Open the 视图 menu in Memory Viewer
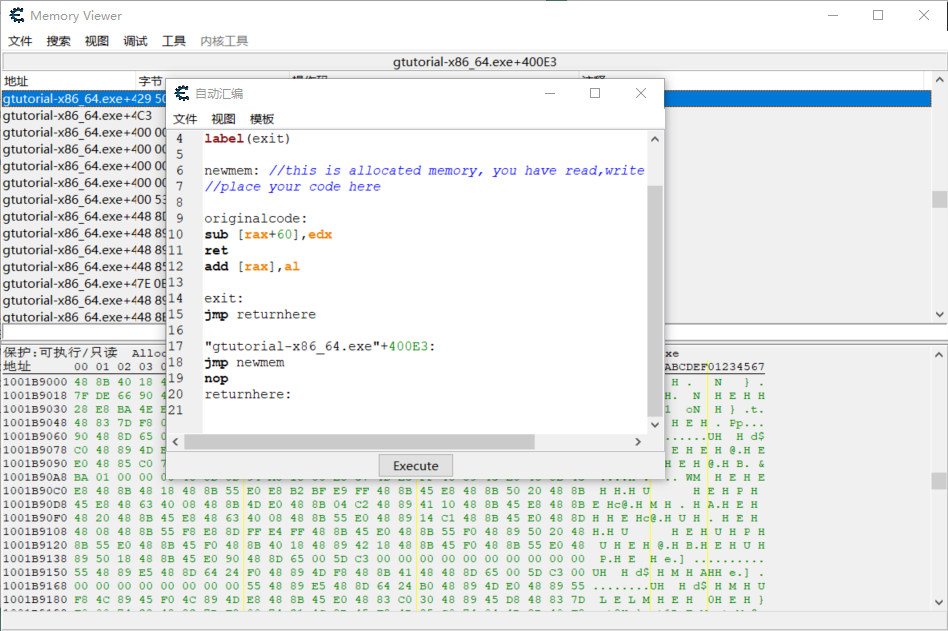Screen dimensions: 948x631 coord(95,41)
